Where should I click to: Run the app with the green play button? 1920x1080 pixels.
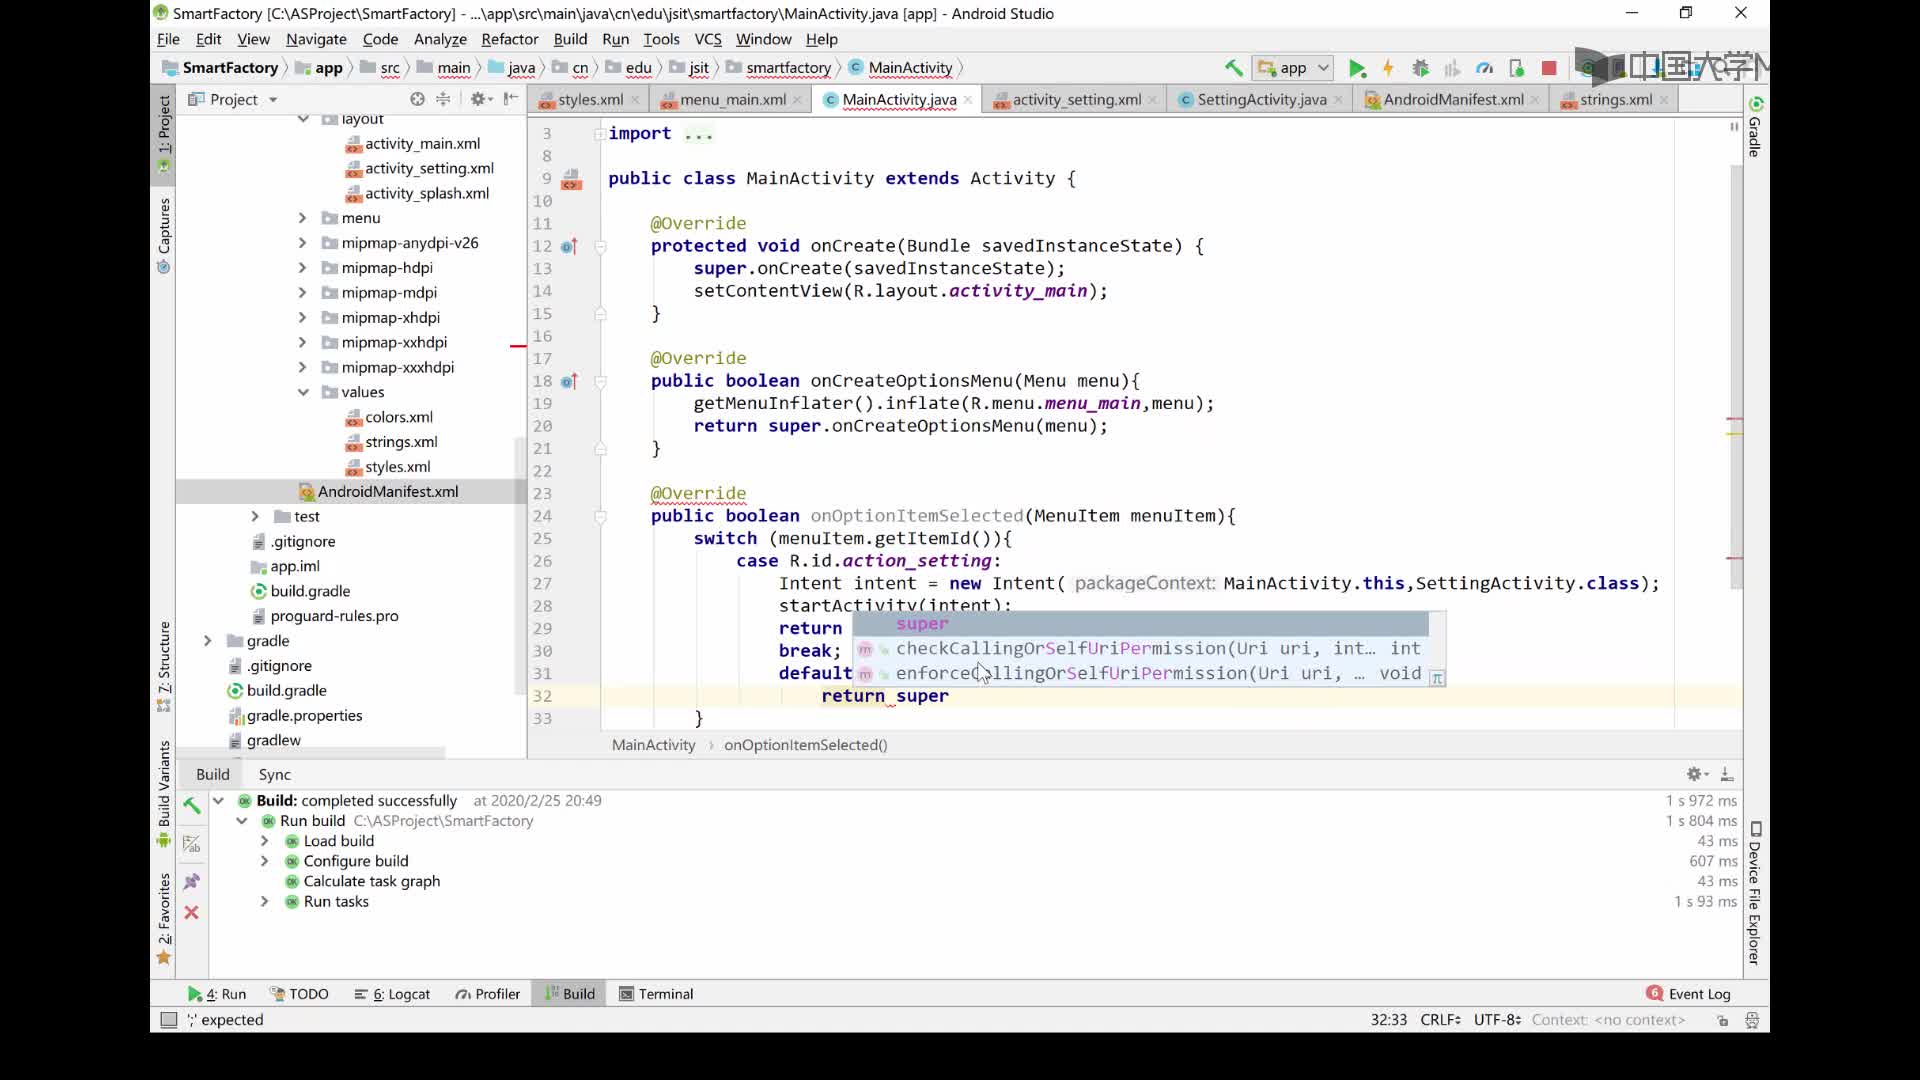pos(1357,68)
